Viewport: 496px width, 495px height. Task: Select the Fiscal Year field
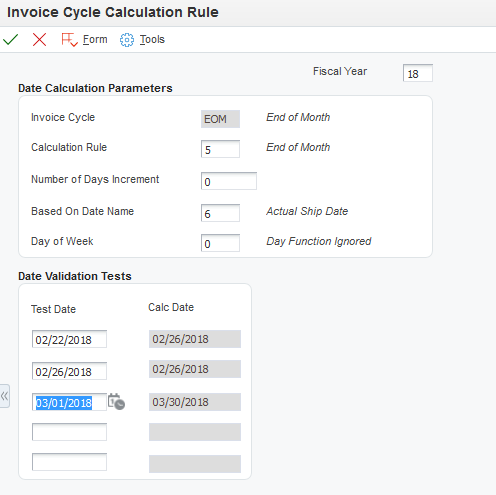(418, 73)
